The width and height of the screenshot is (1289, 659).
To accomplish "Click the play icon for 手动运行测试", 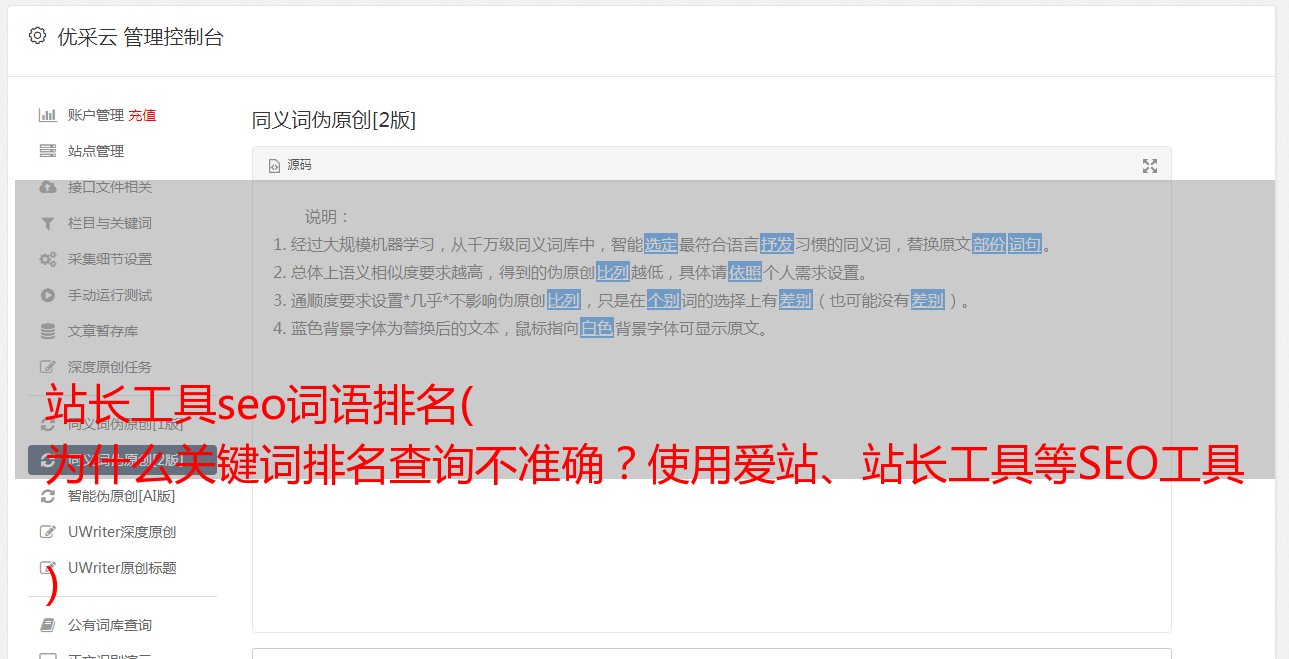I will (47, 295).
